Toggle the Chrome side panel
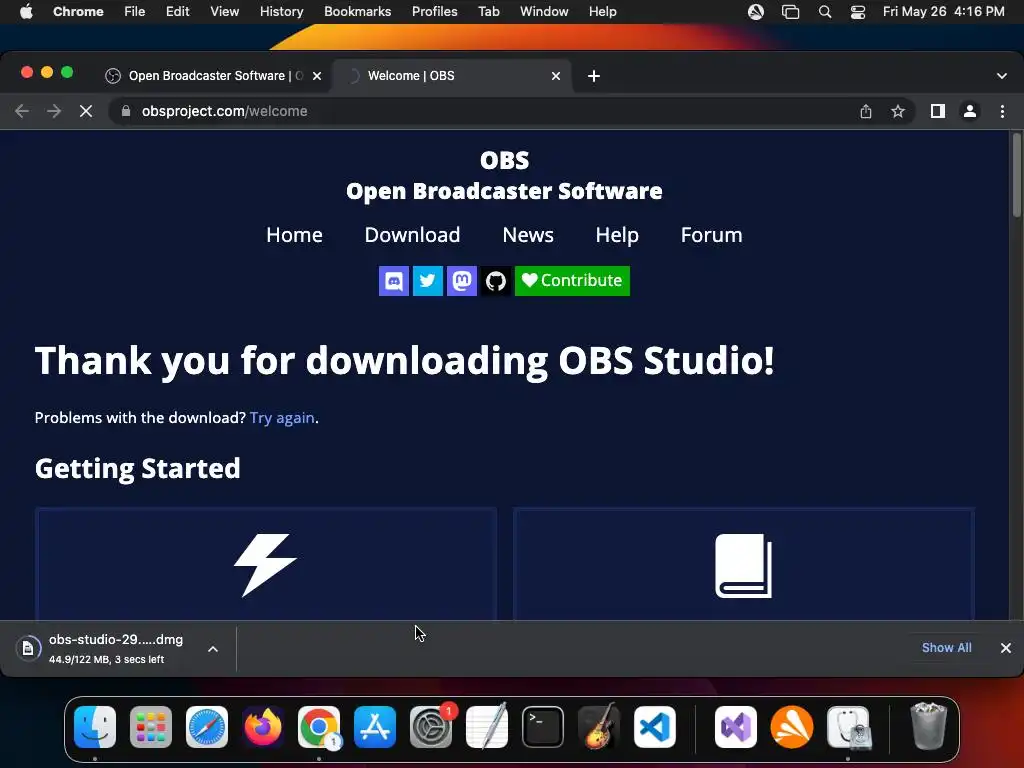1024x768 pixels. click(x=938, y=111)
